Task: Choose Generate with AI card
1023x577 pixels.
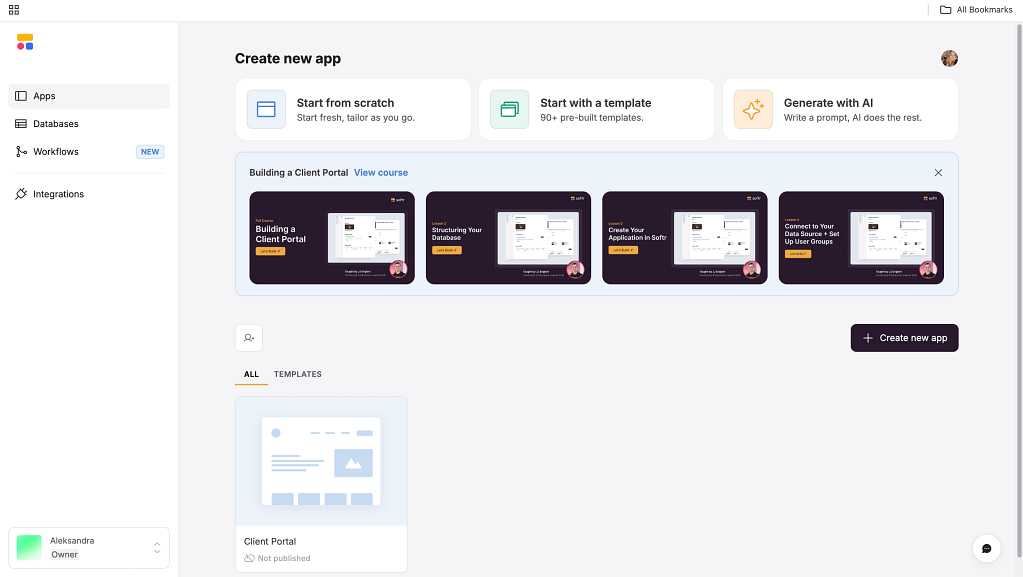Action: tap(840, 110)
